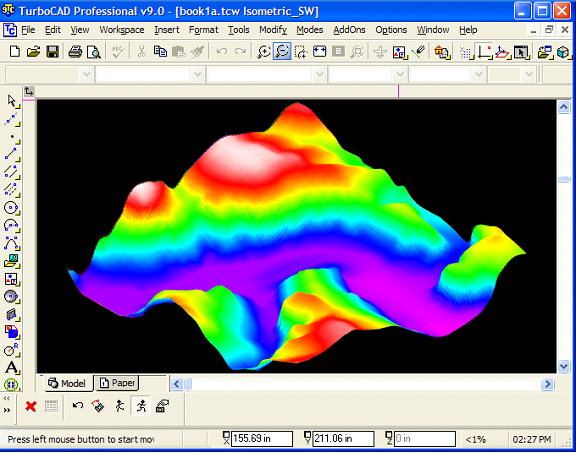
Task: Switch to the Paper tab
Action: tap(118, 383)
